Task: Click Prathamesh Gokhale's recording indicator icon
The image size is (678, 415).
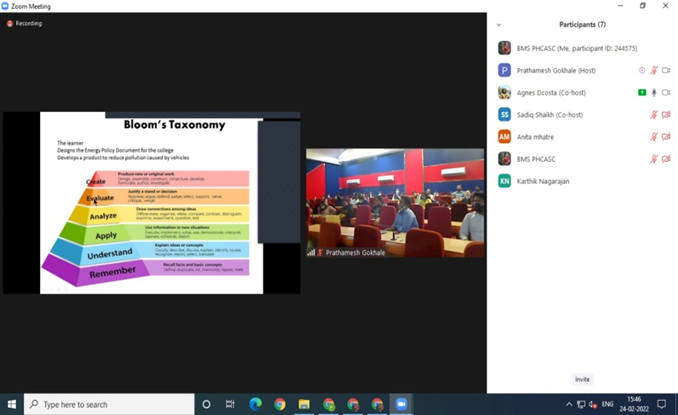Action: pos(642,70)
